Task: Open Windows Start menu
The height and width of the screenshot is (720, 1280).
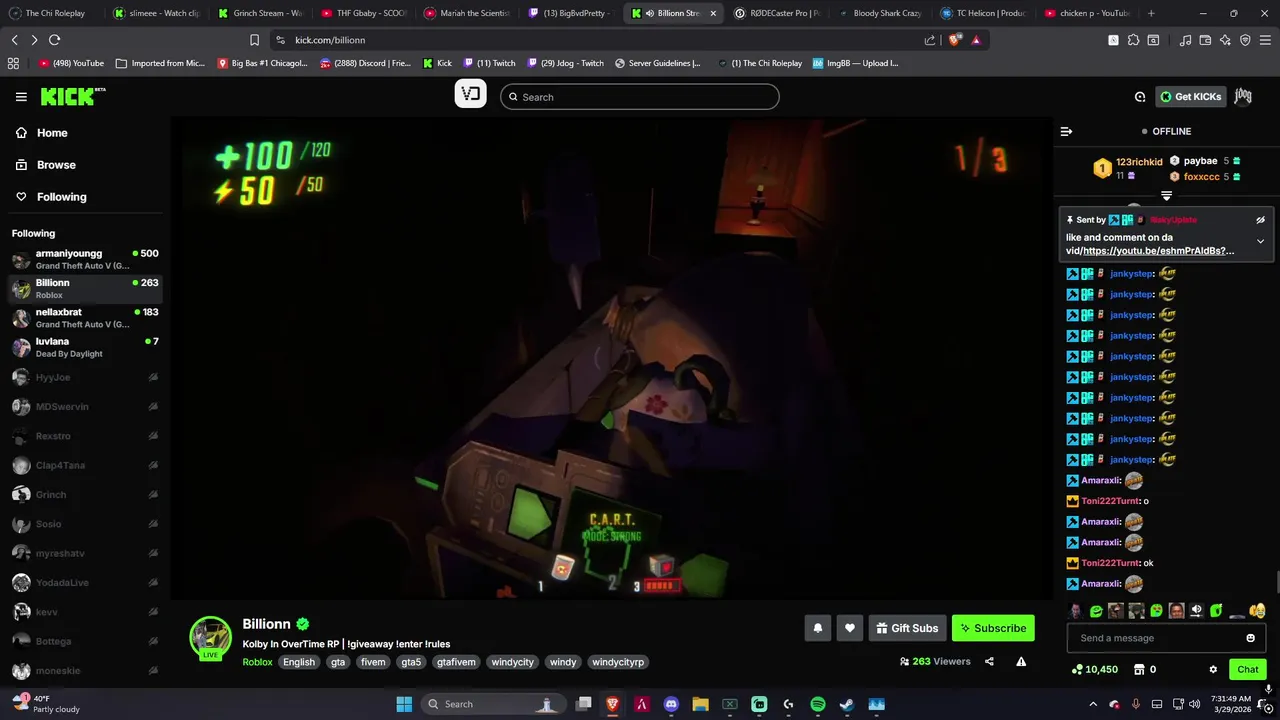Action: [404, 704]
